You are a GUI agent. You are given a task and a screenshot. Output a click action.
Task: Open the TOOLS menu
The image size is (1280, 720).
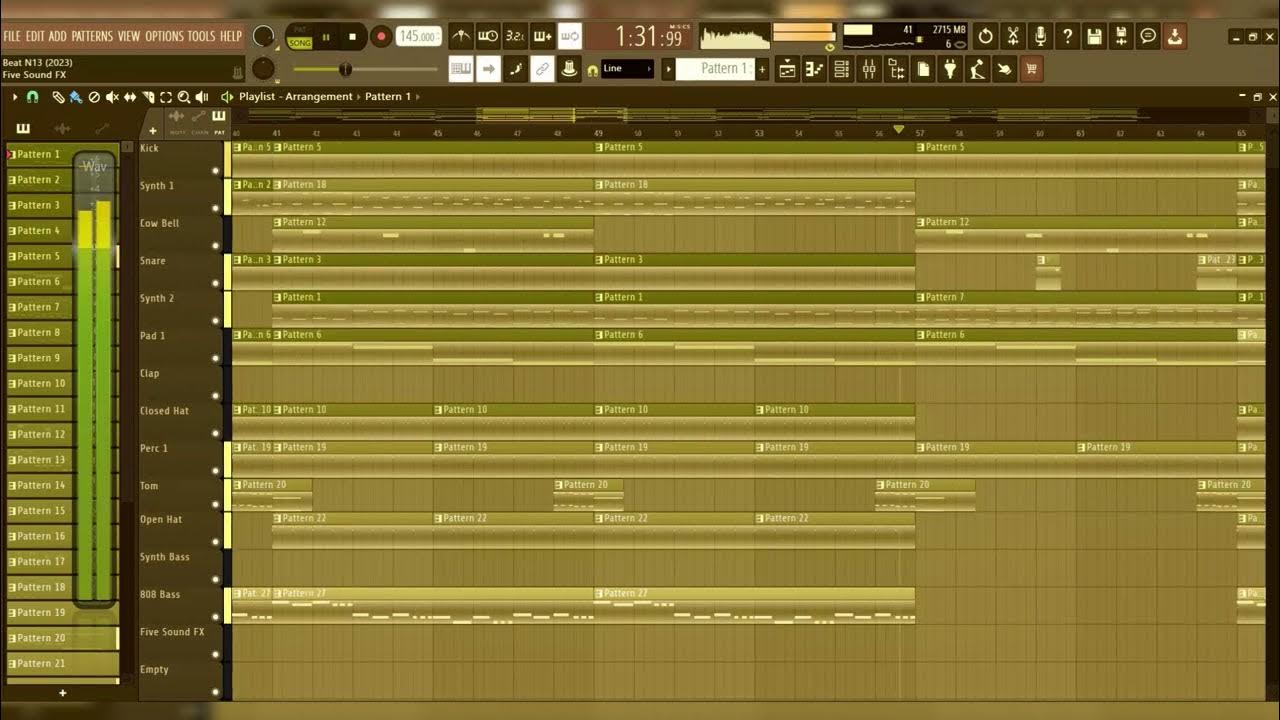coord(202,36)
